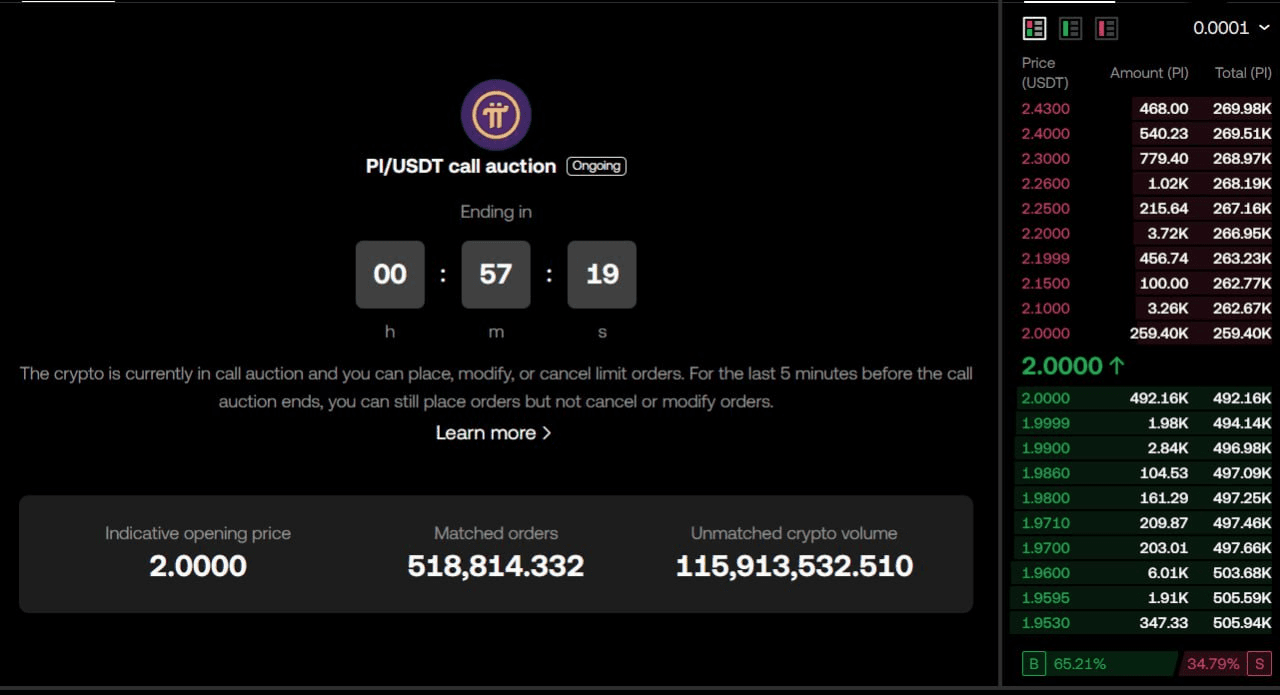The image size is (1280, 695).
Task: Click the green B buy indicator
Action: pyautogui.click(x=1034, y=663)
